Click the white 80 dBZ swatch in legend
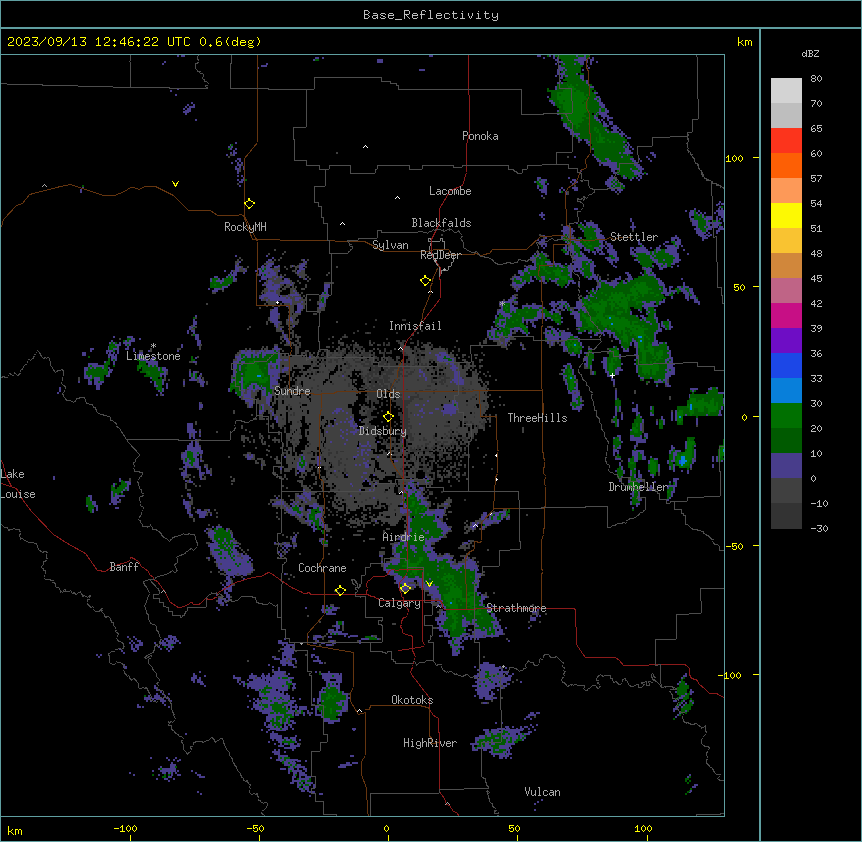Image resolution: width=862 pixels, height=842 pixels. pyautogui.click(x=786, y=90)
